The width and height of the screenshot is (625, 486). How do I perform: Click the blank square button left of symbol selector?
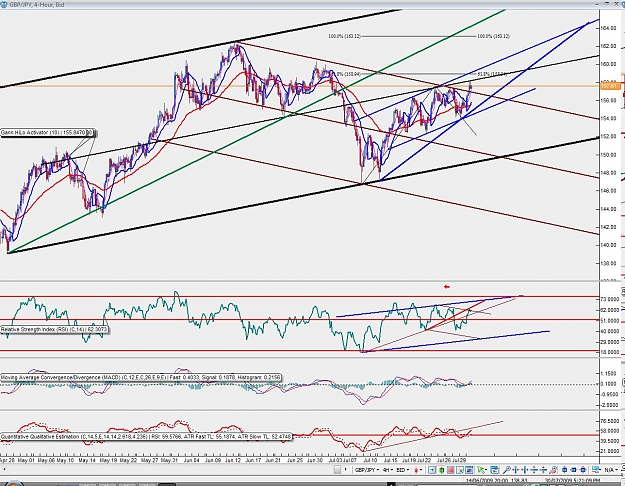[x=337, y=470]
